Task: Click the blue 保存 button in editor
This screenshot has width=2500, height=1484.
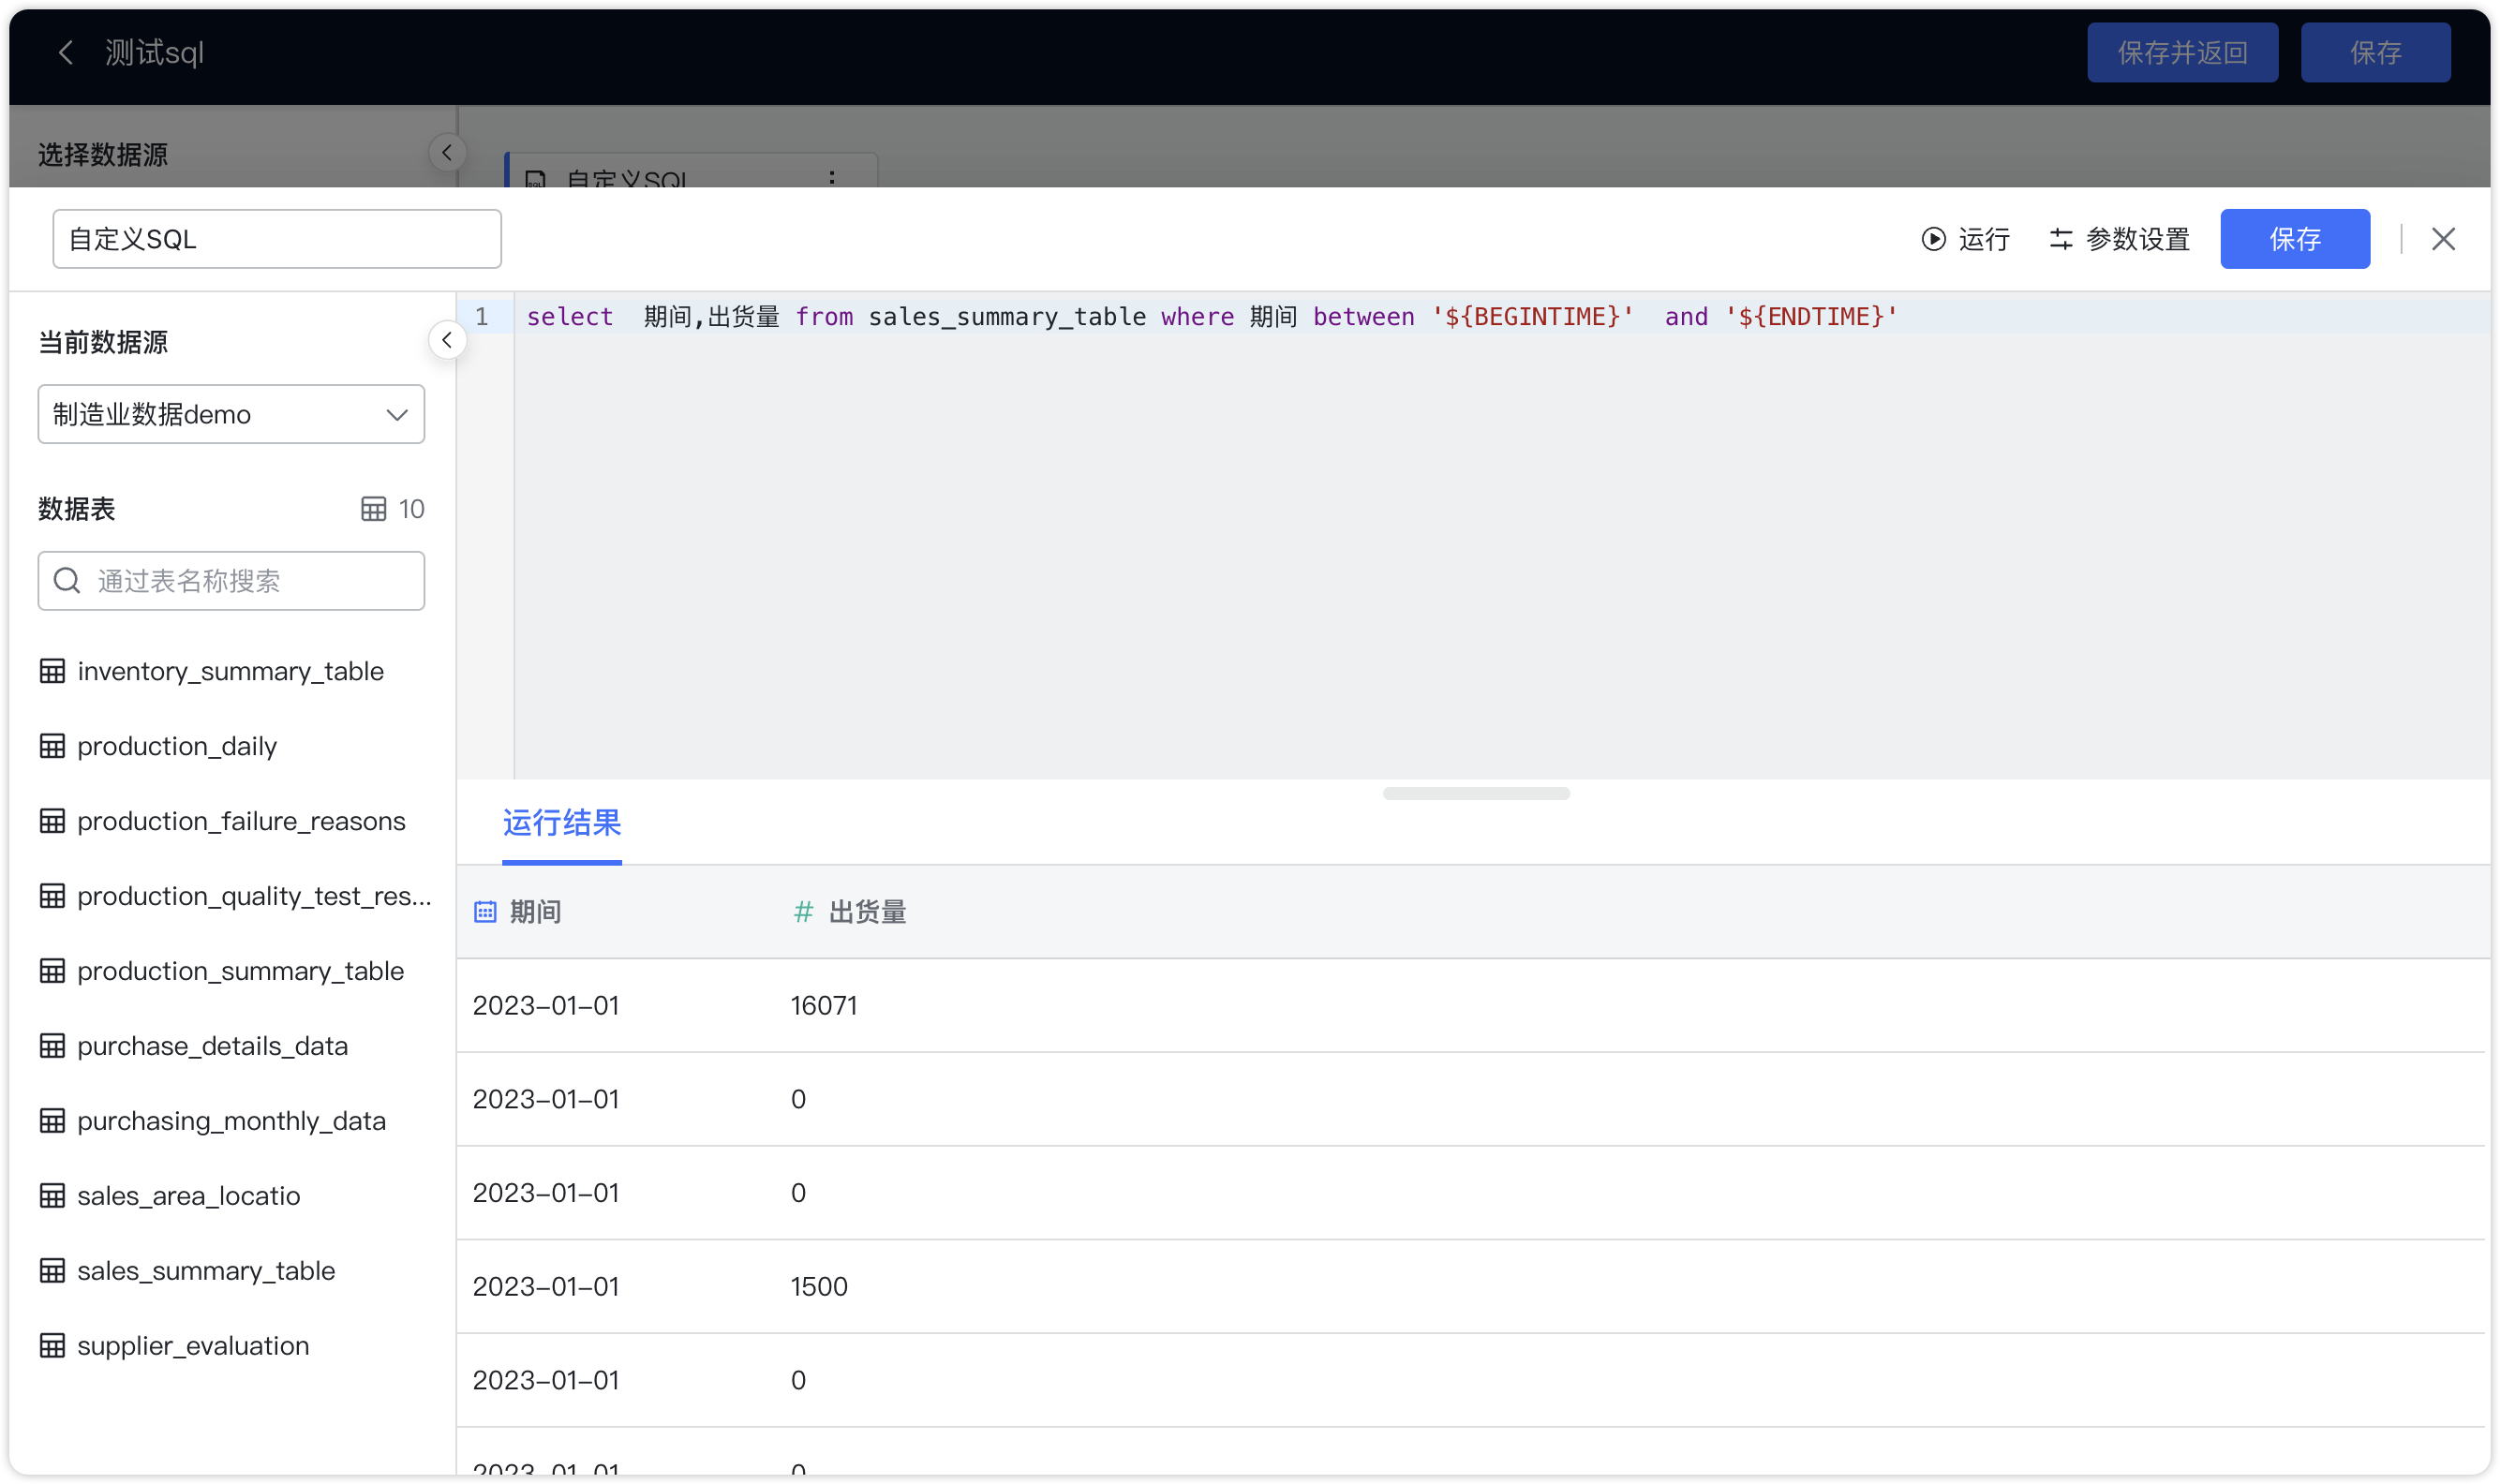Action: pos(2295,239)
